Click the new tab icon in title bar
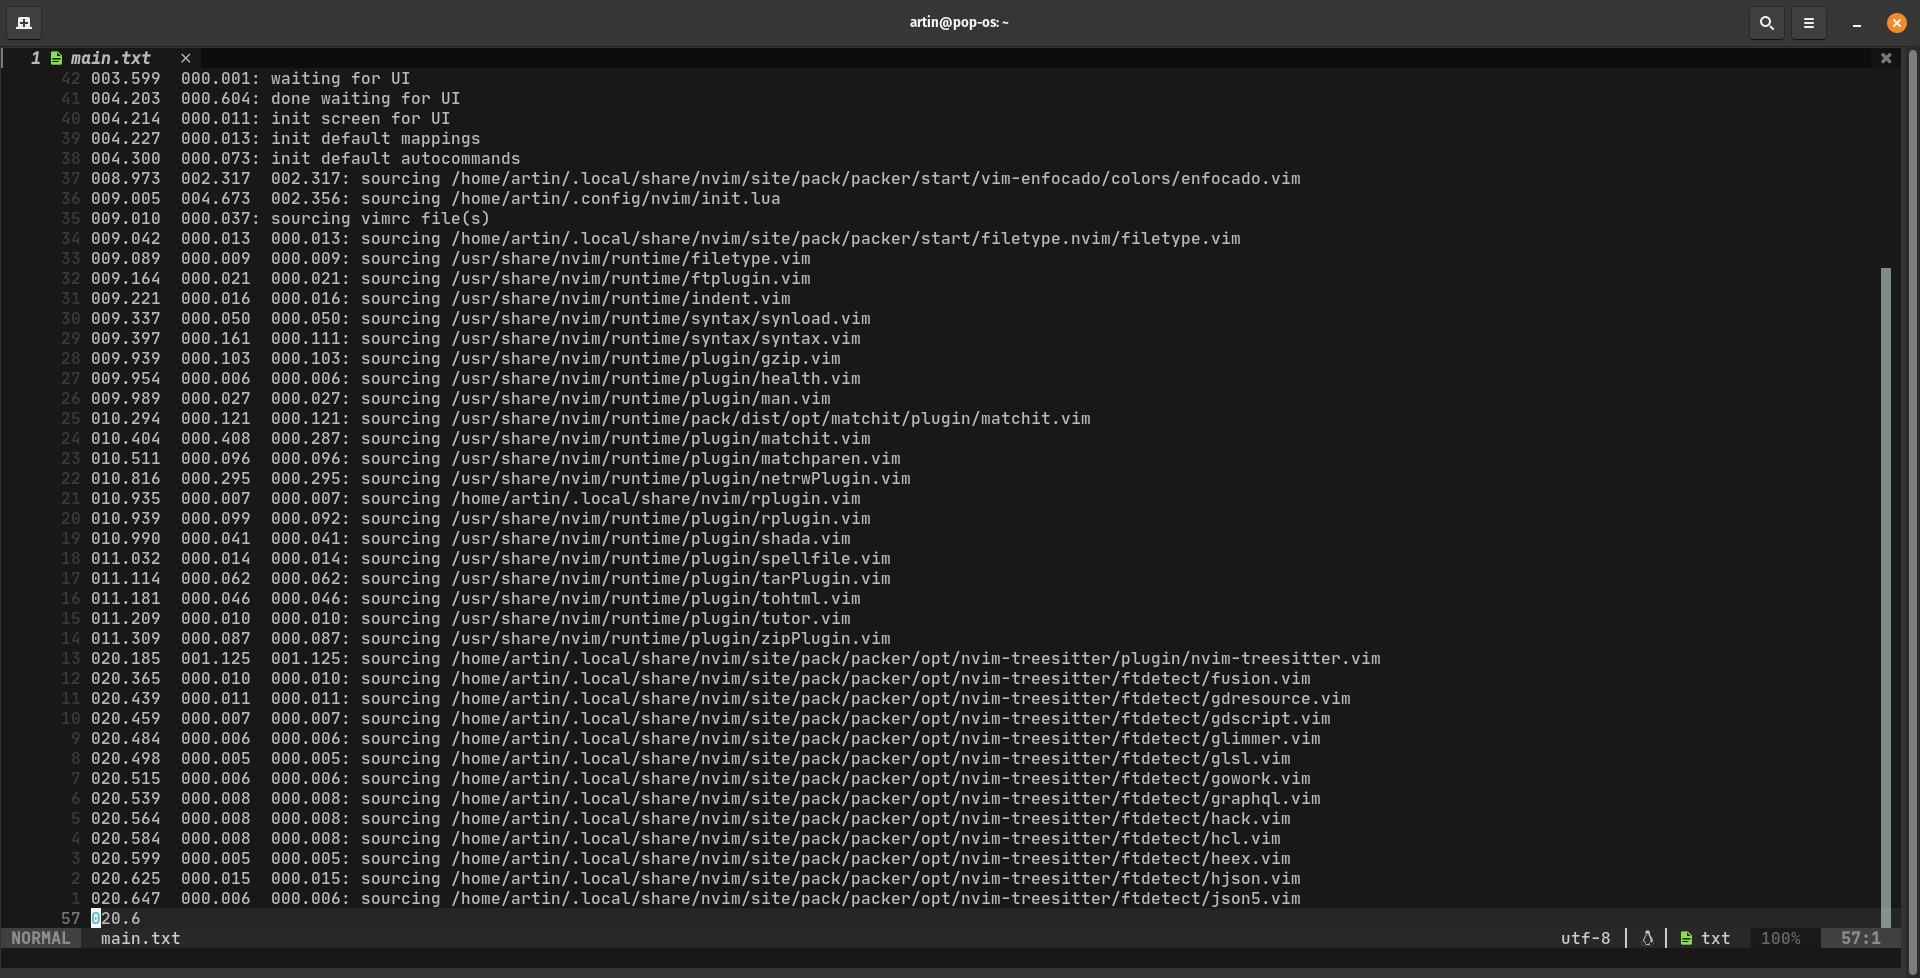 point(24,23)
